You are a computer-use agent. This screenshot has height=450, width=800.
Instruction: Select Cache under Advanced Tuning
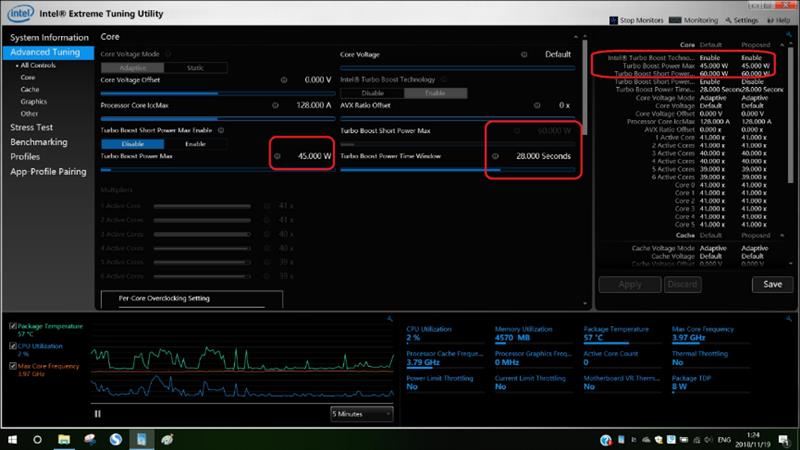click(30, 89)
